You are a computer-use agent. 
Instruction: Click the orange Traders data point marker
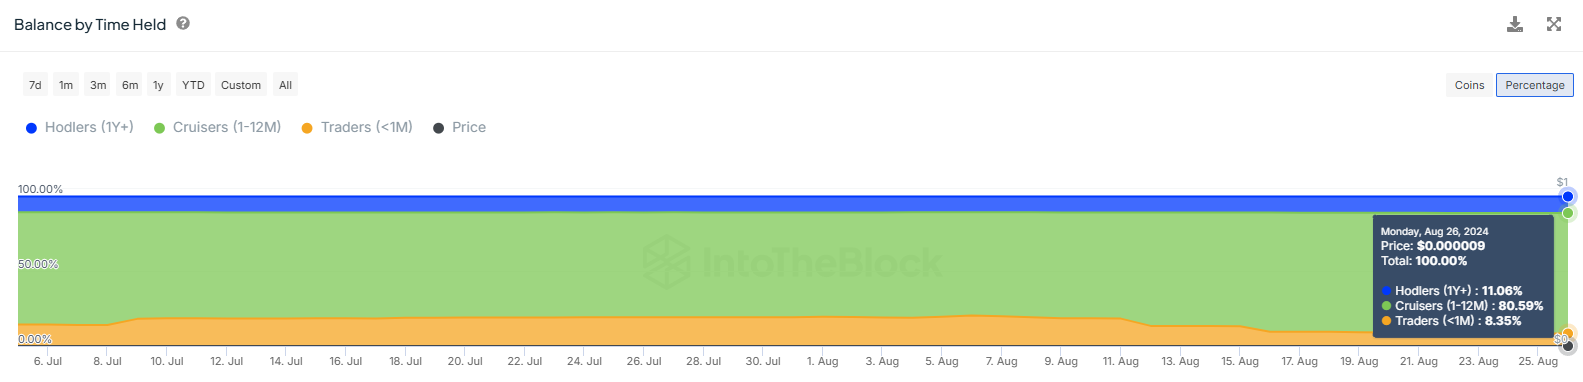point(1567,333)
